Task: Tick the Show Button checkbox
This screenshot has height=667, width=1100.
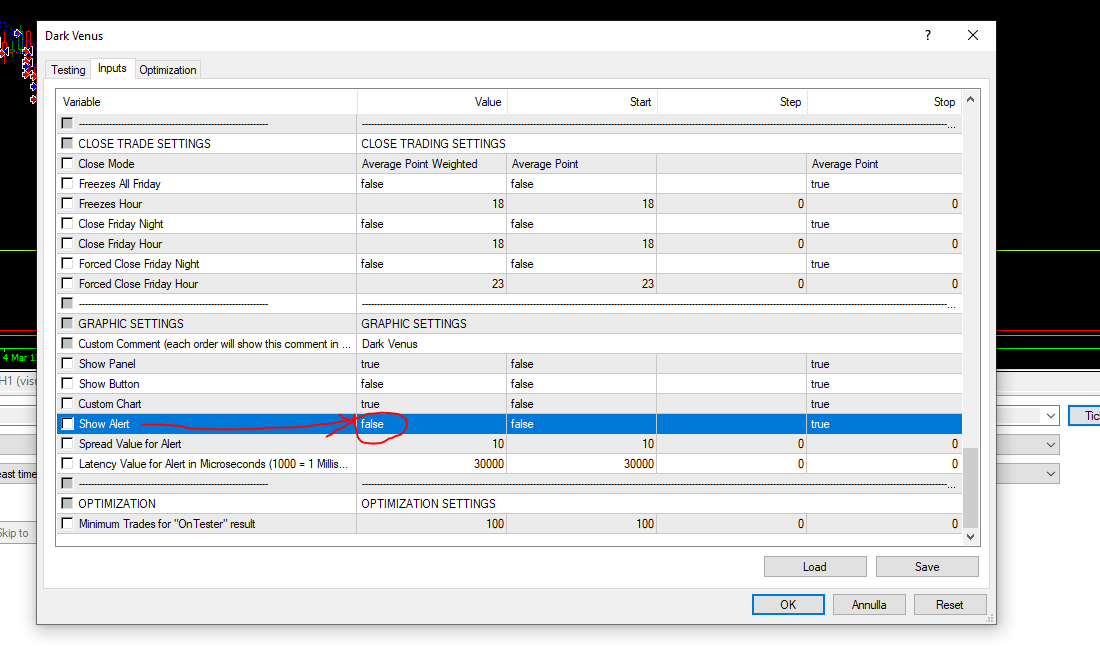Action: [x=67, y=383]
